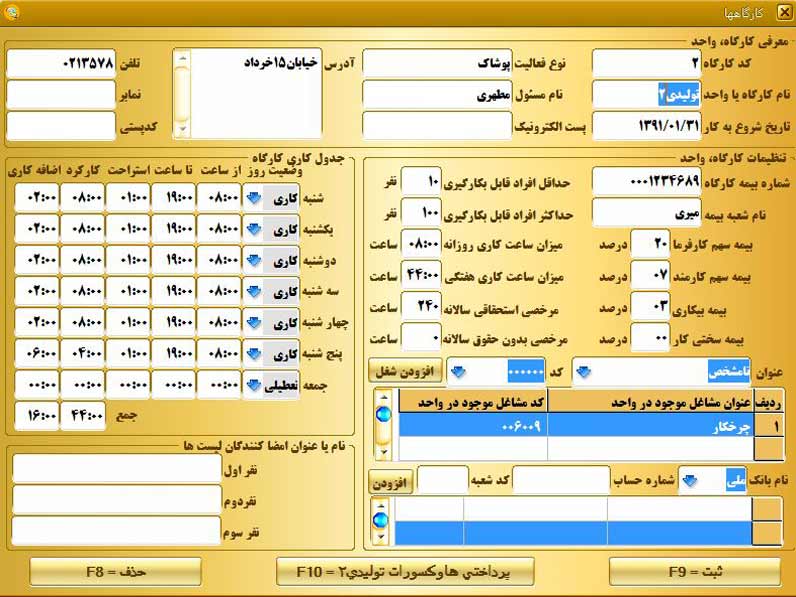Click job code ۰۰۶۰۰۹ cell

point(473,426)
